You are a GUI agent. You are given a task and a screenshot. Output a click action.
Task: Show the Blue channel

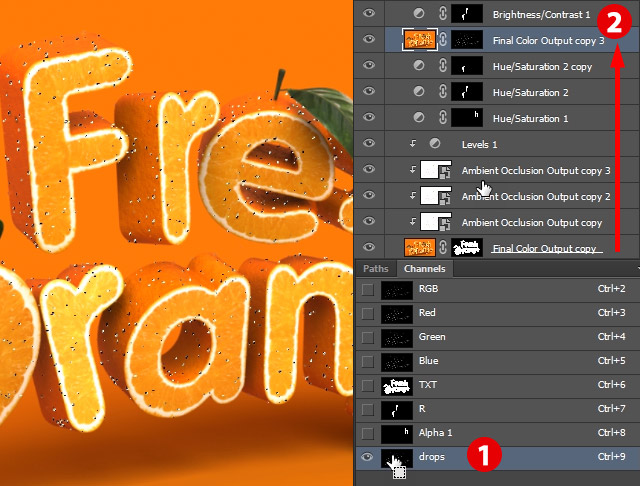pyautogui.click(x=367, y=361)
